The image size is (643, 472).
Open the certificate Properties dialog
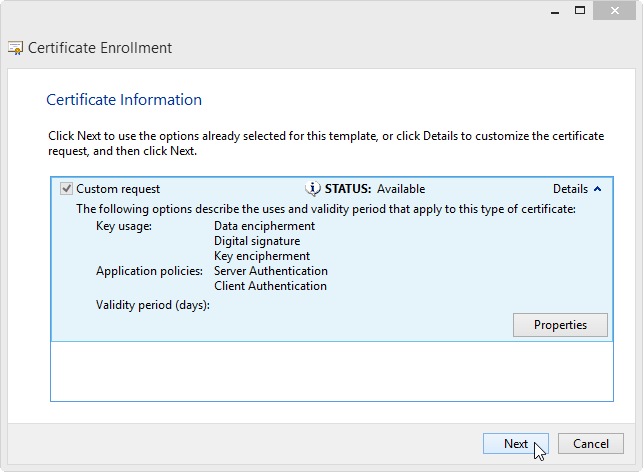click(x=560, y=325)
